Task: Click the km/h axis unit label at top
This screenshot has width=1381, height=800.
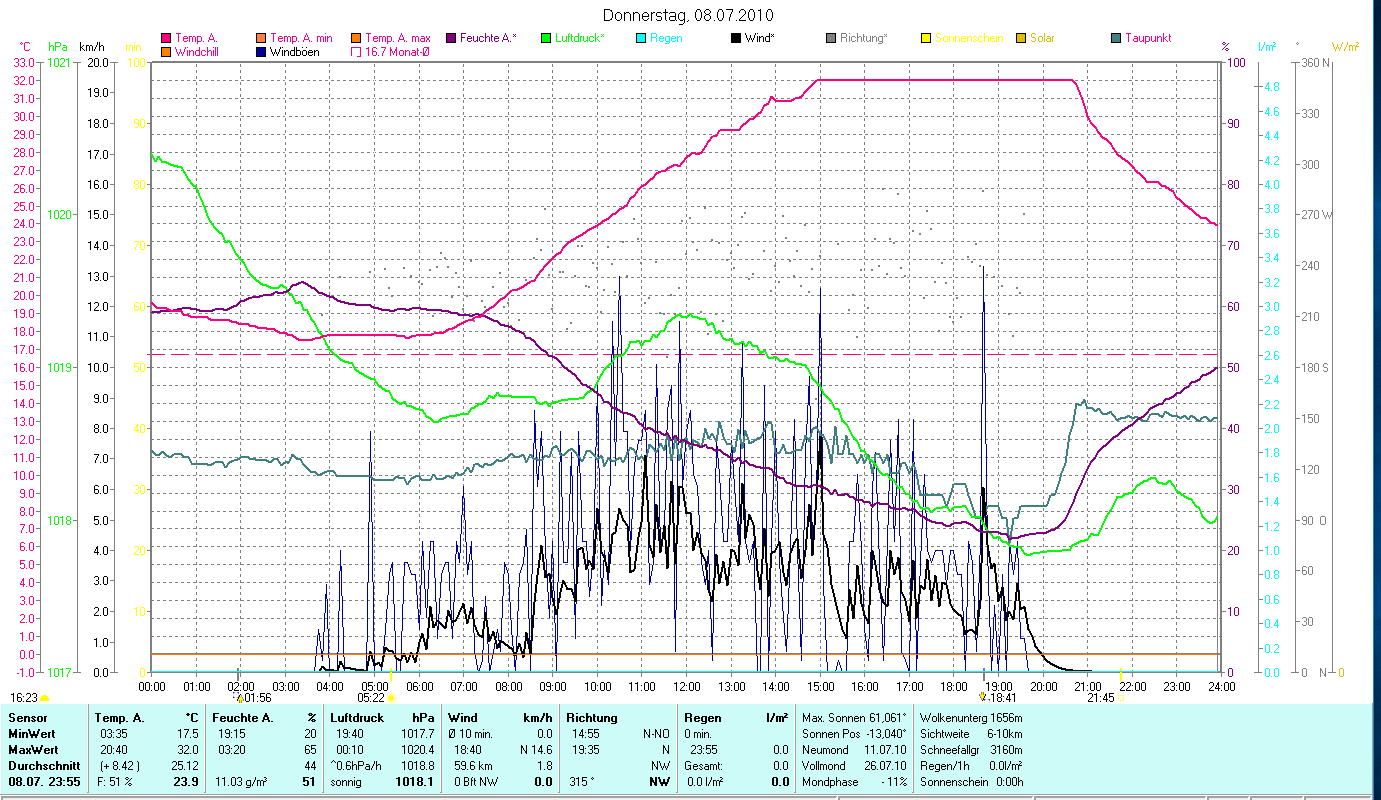Action: (x=91, y=47)
